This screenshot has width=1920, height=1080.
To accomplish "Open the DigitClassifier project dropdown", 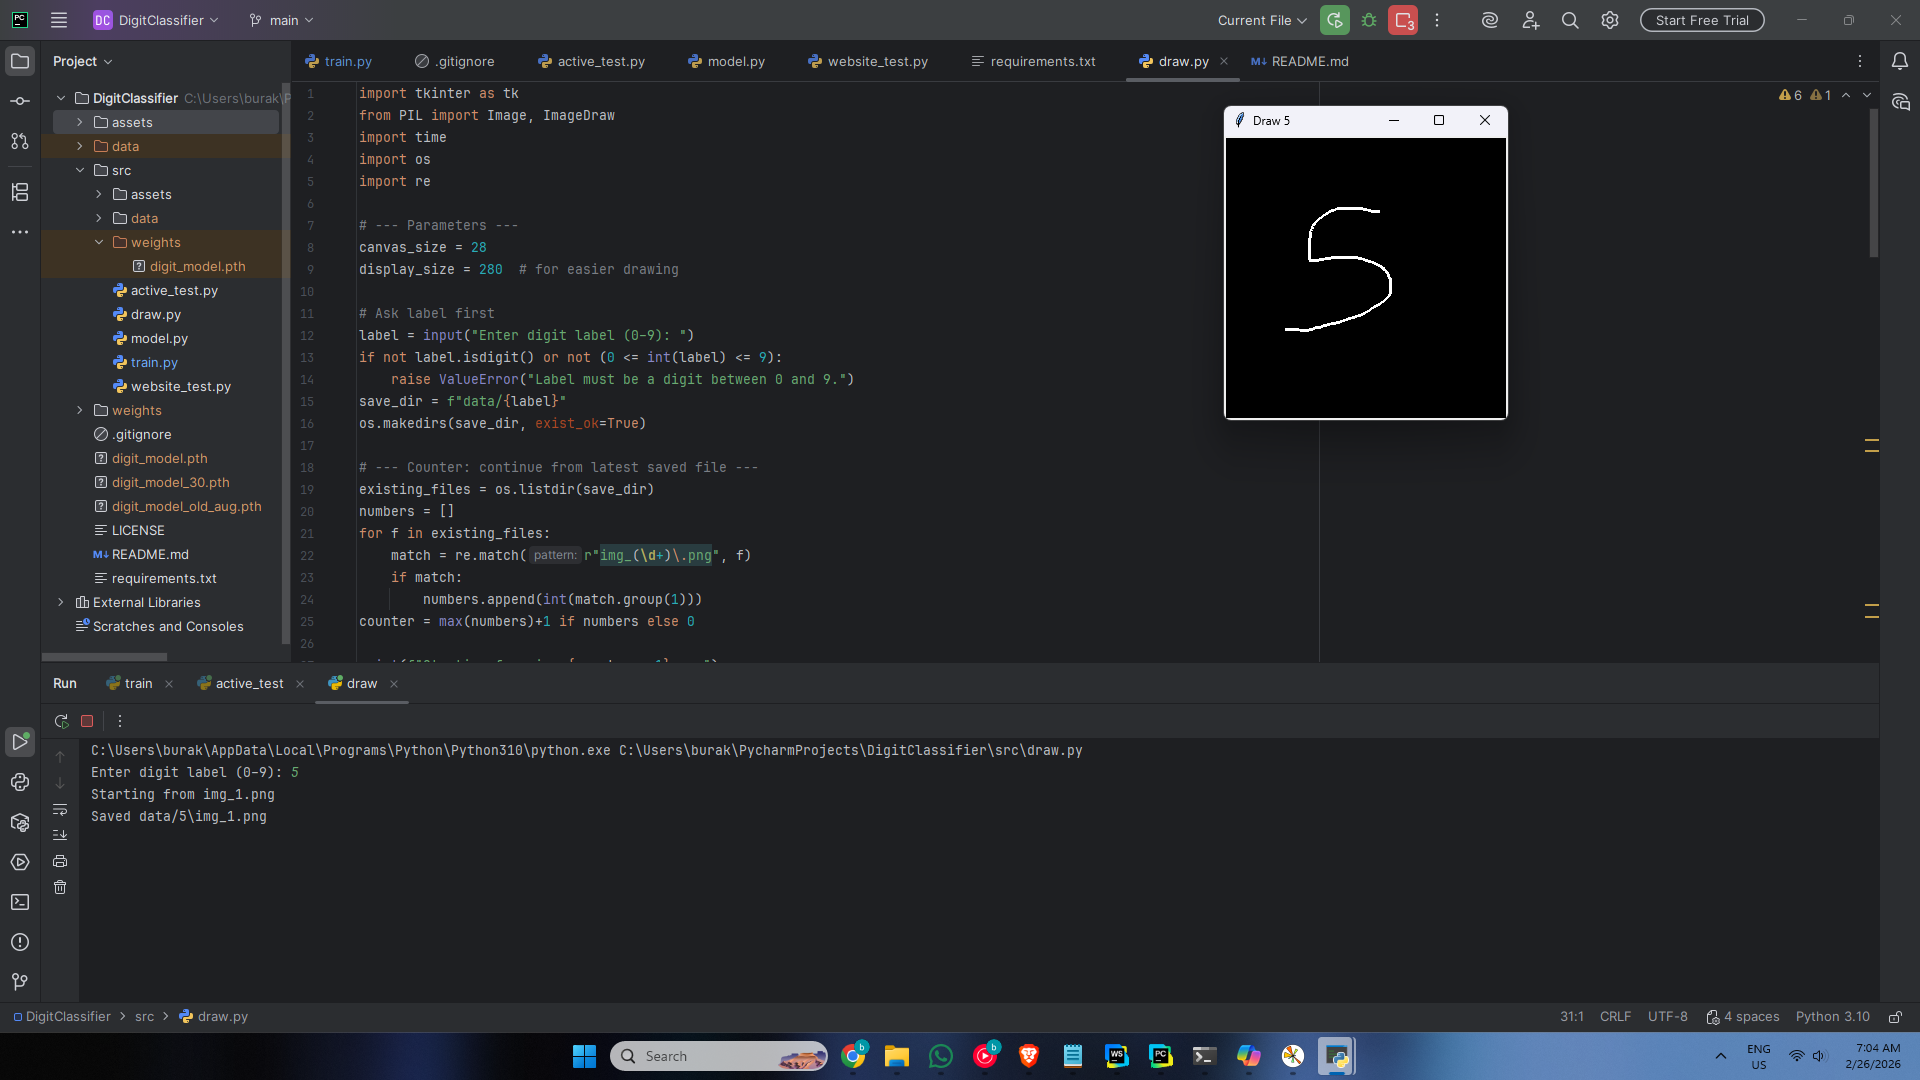I will tap(156, 20).
